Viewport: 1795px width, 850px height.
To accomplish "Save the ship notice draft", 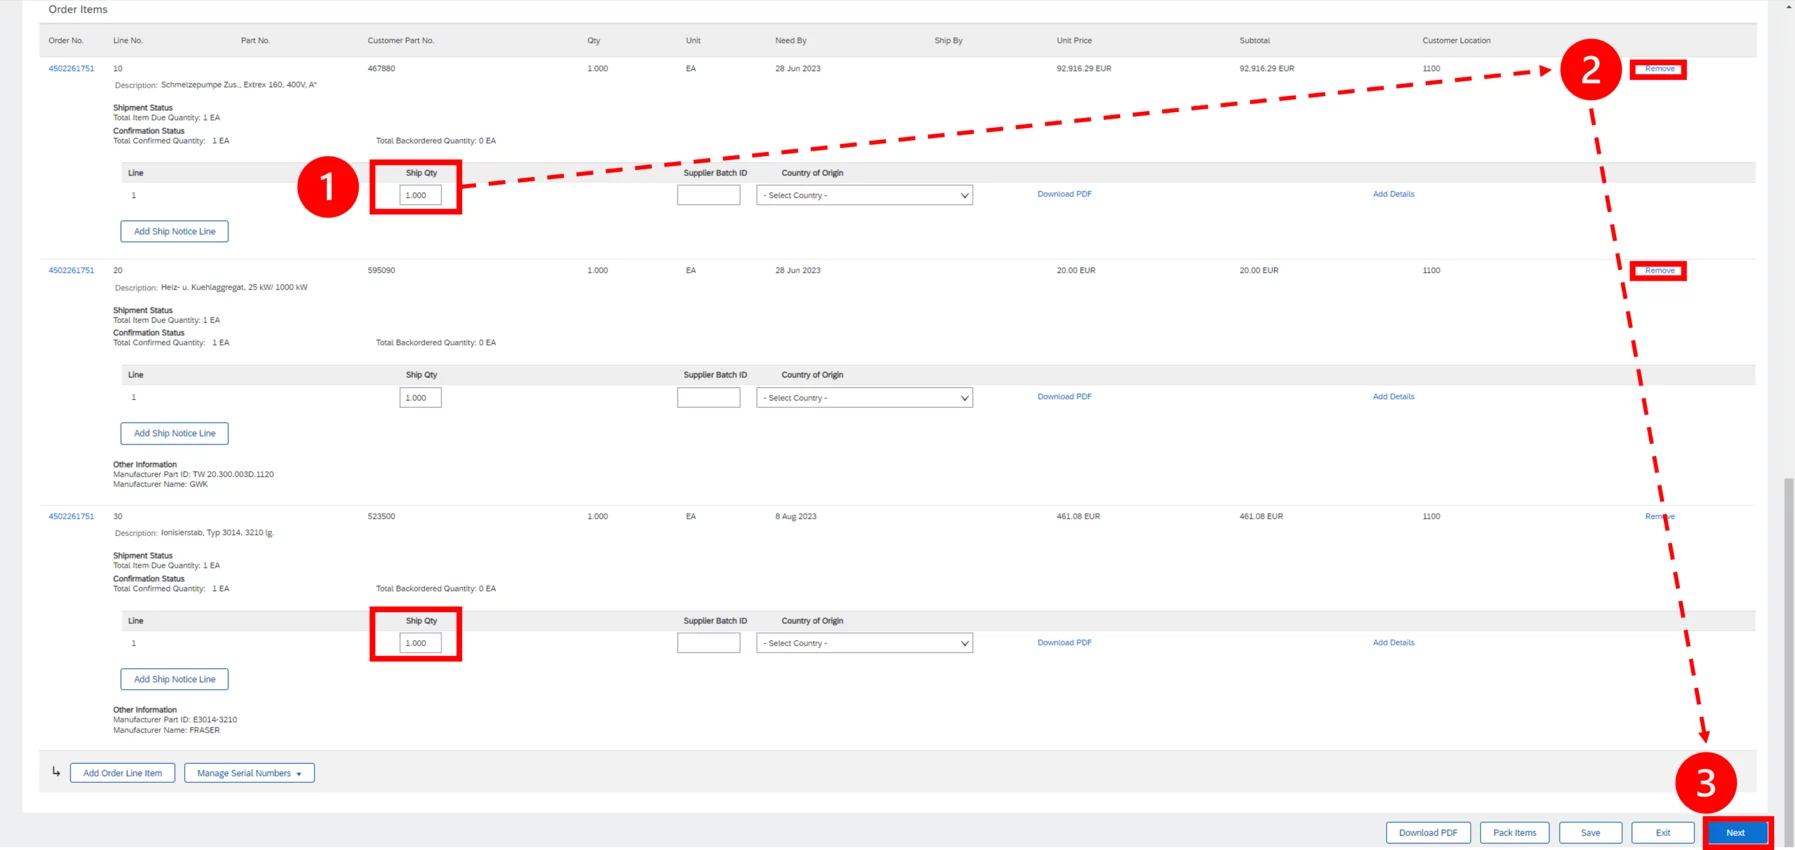I will coord(1590,833).
